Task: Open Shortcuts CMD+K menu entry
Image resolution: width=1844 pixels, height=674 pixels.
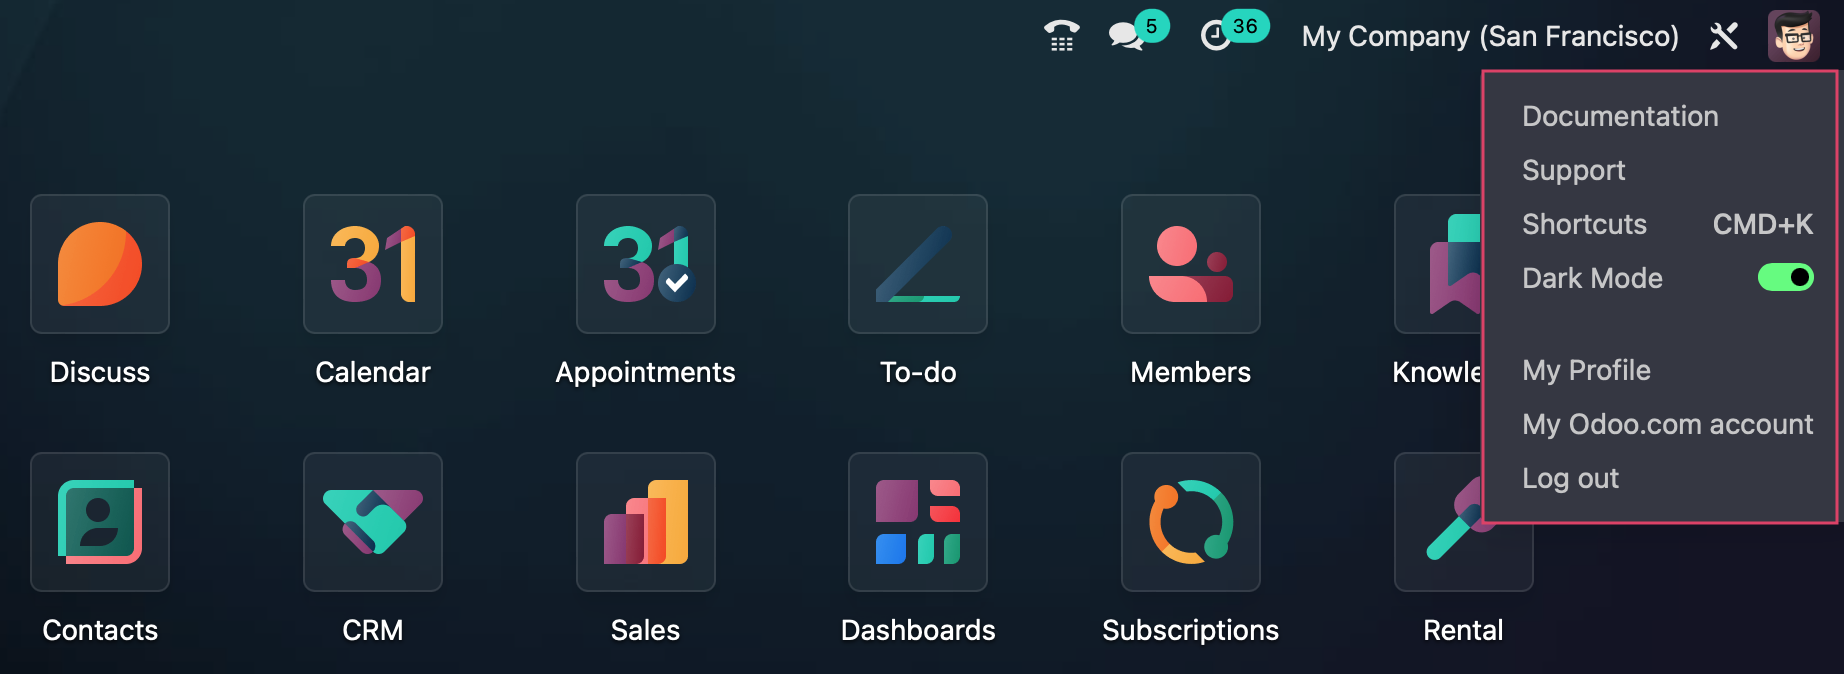Action: pos(1660,224)
